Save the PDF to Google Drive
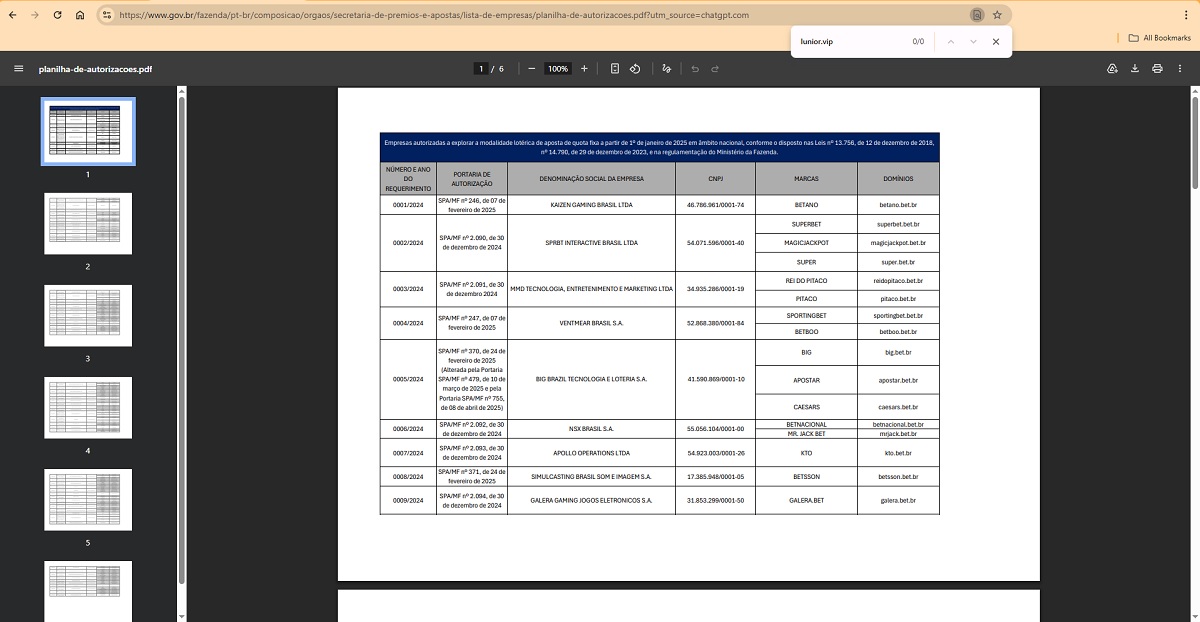Screen dimensions: 1200x622 coord(1112,69)
